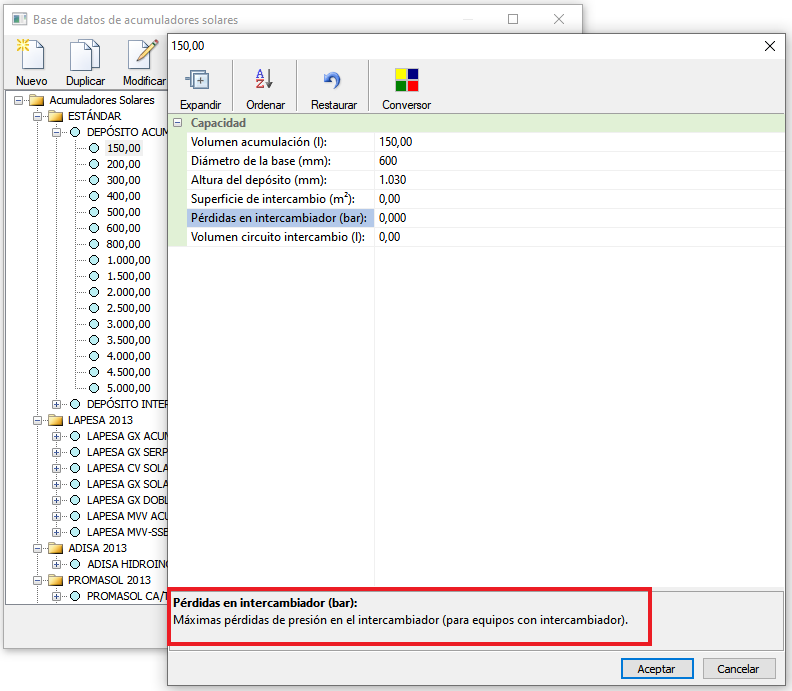Click the Duplicar toolbar icon
This screenshot has height=691, width=792.
click(x=85, y=55)
